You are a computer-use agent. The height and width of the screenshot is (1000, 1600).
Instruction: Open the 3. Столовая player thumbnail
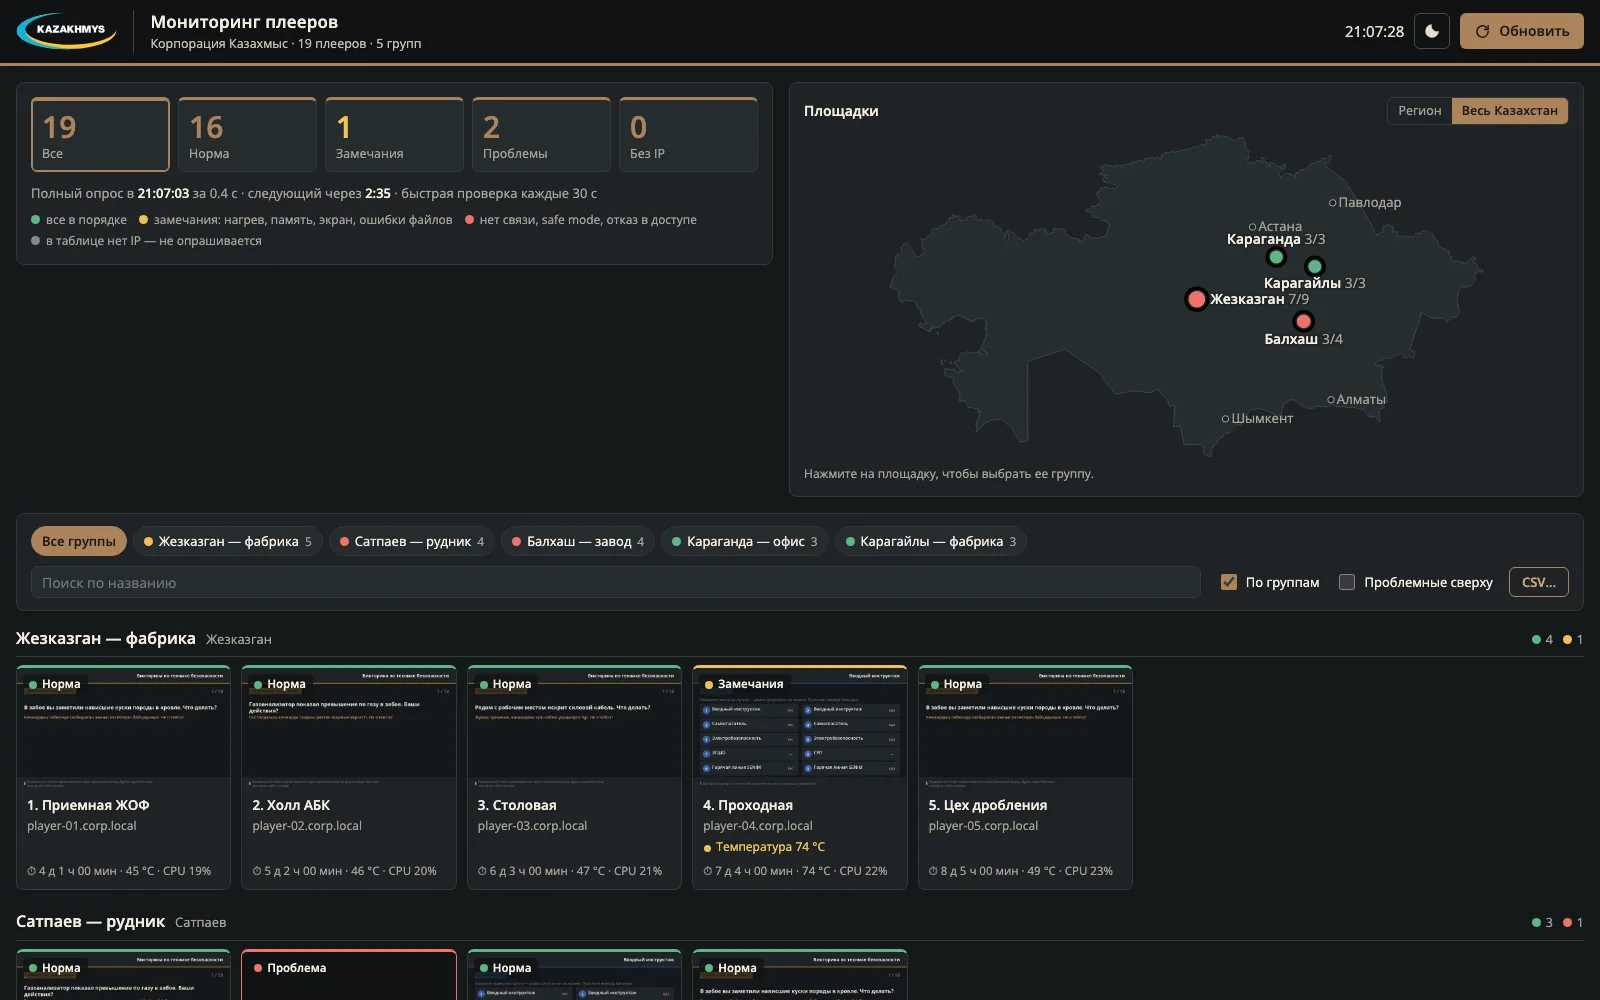pos(574,722)
